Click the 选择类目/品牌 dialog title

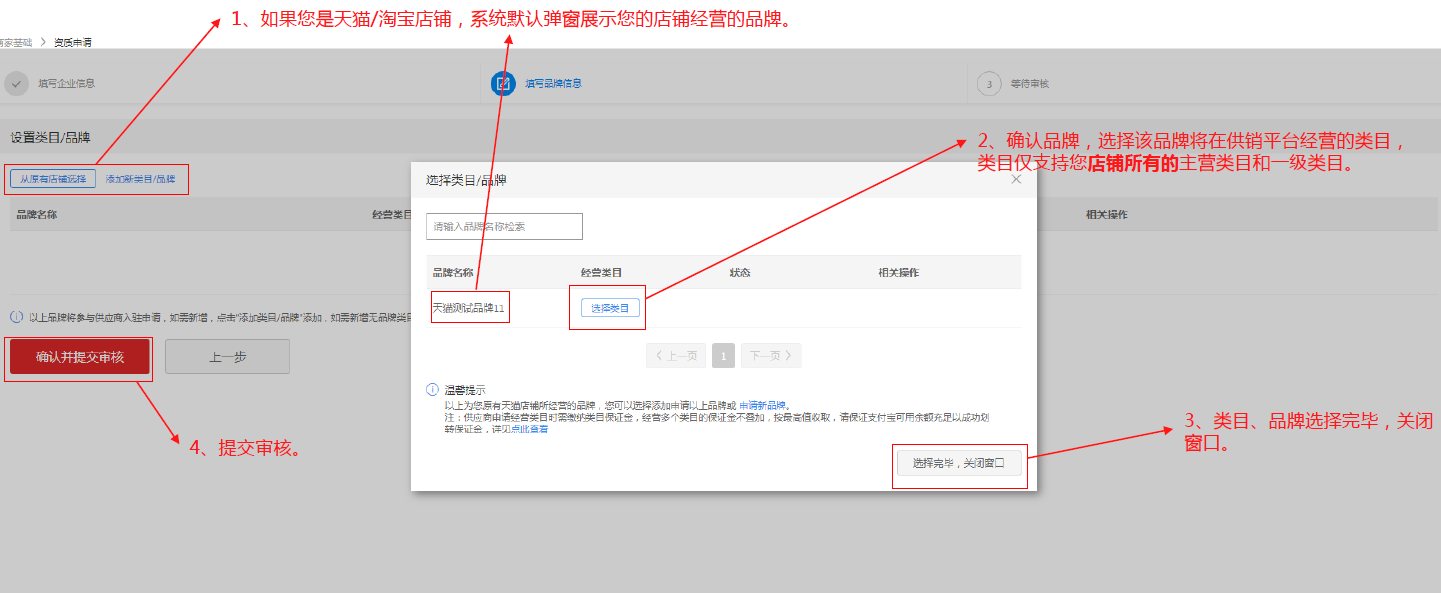[x=466, y=180]
